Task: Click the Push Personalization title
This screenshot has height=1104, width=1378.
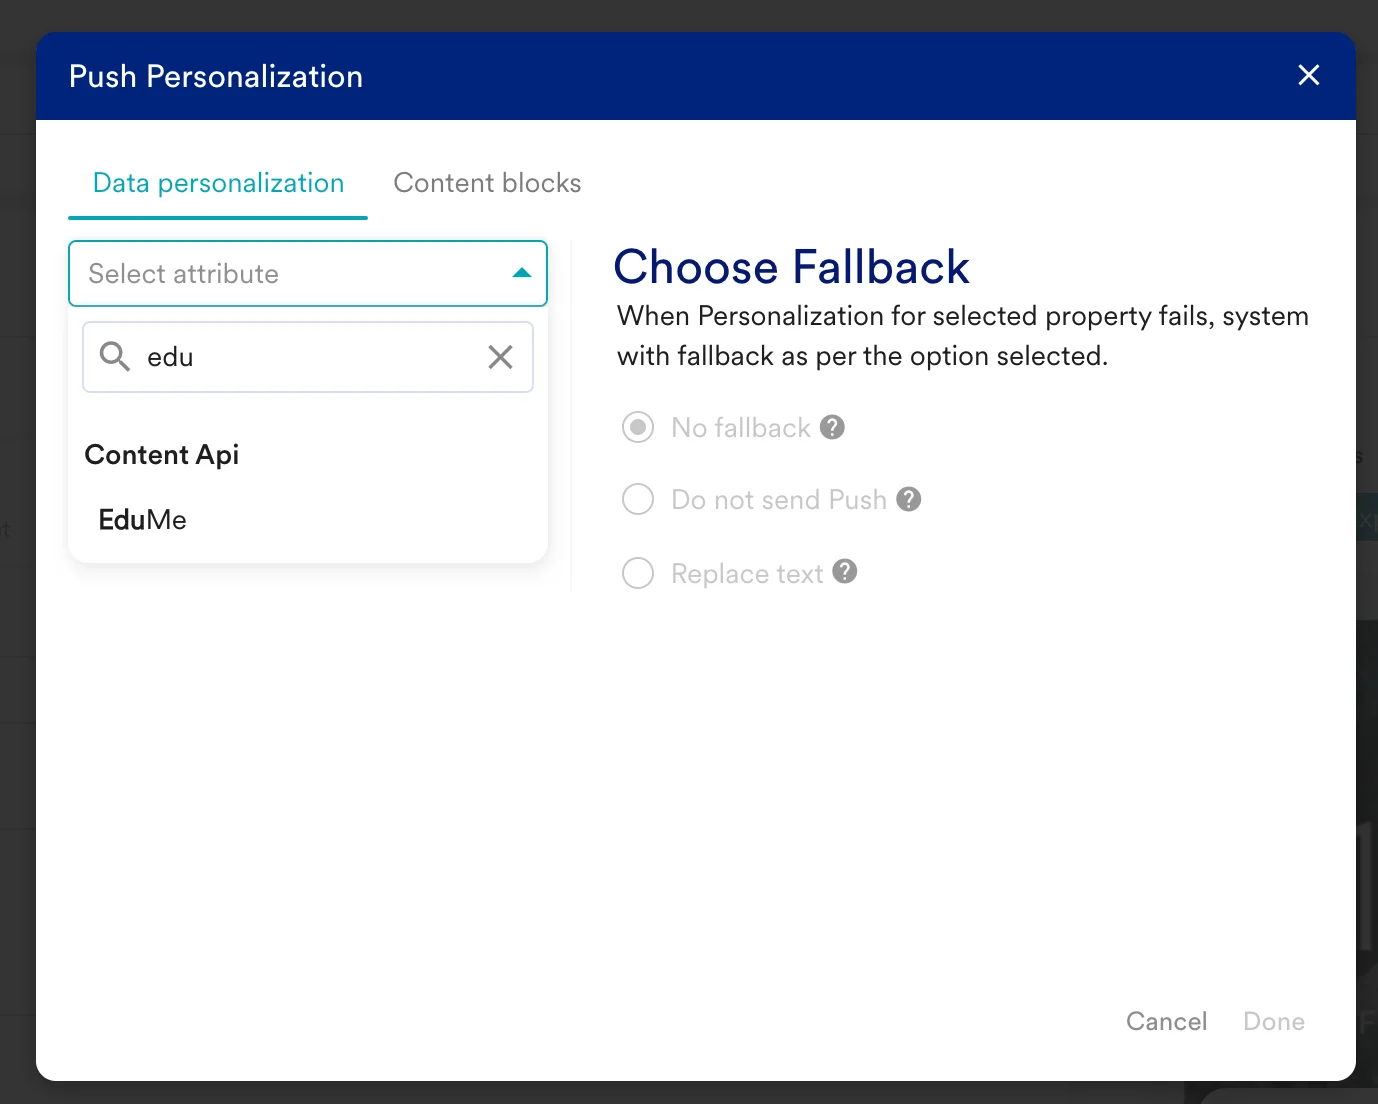Action: tap(216, 76)
